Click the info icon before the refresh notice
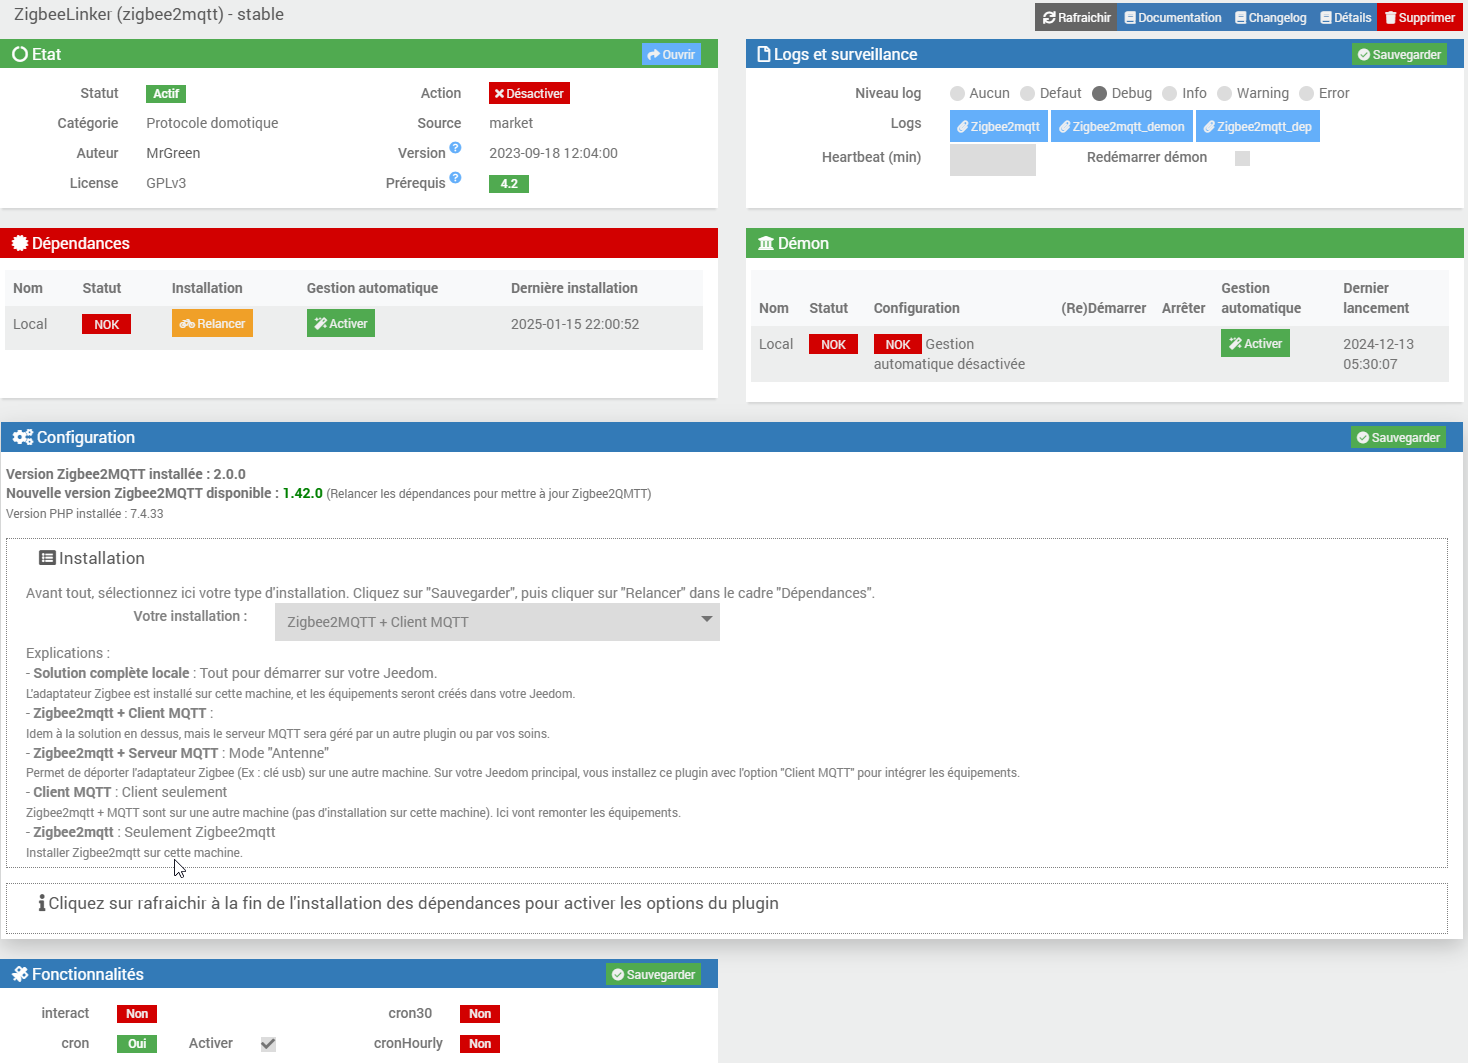 [42, 903]
